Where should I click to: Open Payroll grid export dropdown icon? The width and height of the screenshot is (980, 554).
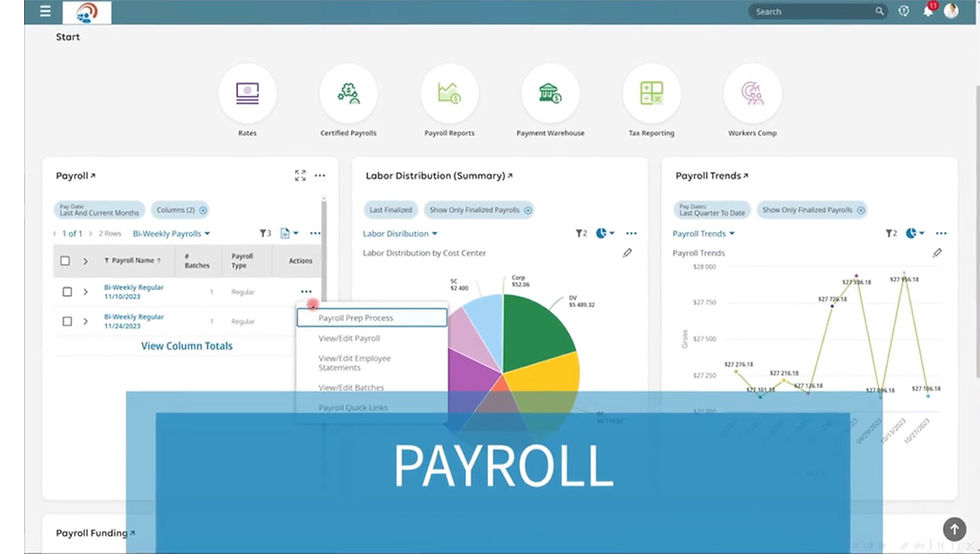tap(289, 233)
